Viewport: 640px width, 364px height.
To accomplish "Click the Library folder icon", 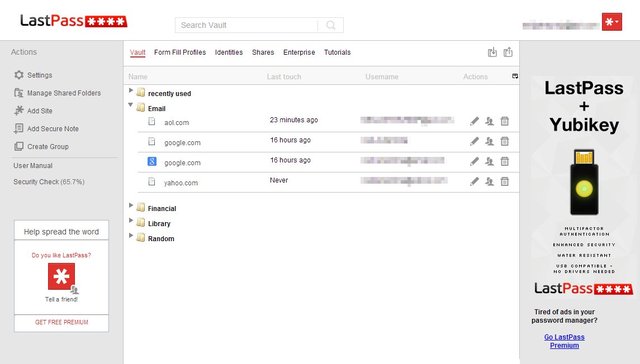I will click(141, 223).
